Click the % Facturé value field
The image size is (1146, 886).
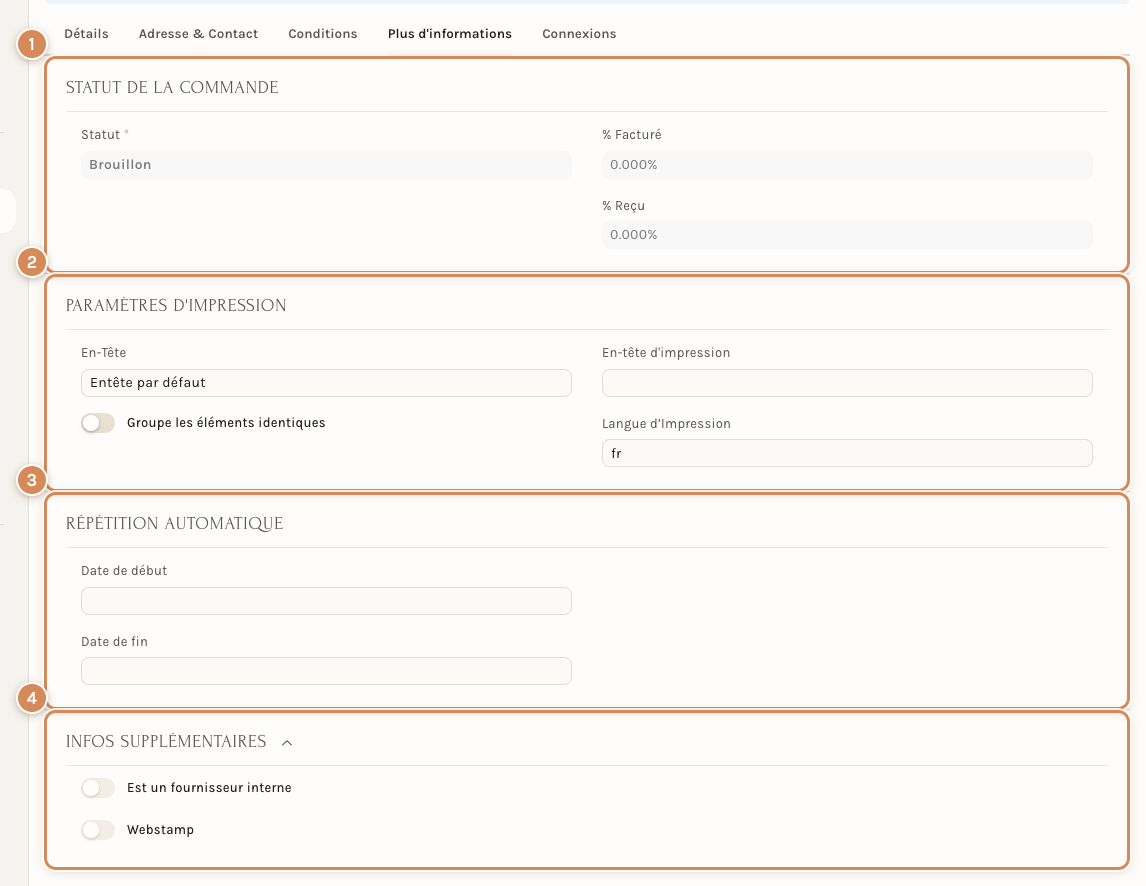[x=847, y=165]
